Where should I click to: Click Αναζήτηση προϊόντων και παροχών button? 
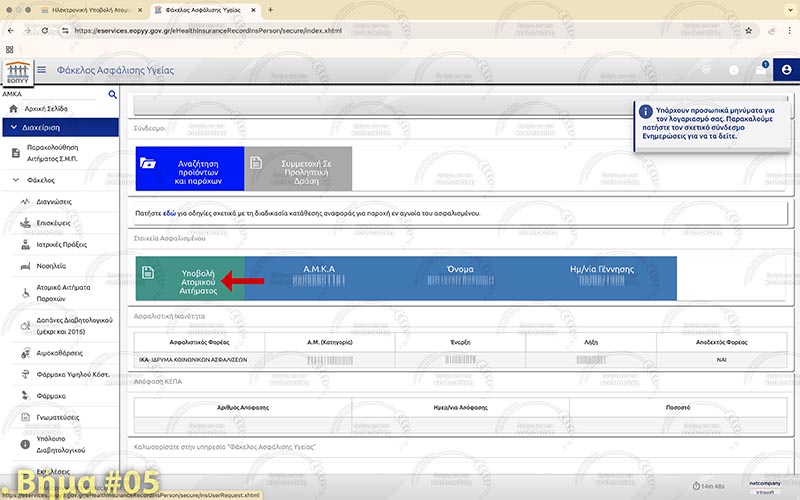click(190, 168)
